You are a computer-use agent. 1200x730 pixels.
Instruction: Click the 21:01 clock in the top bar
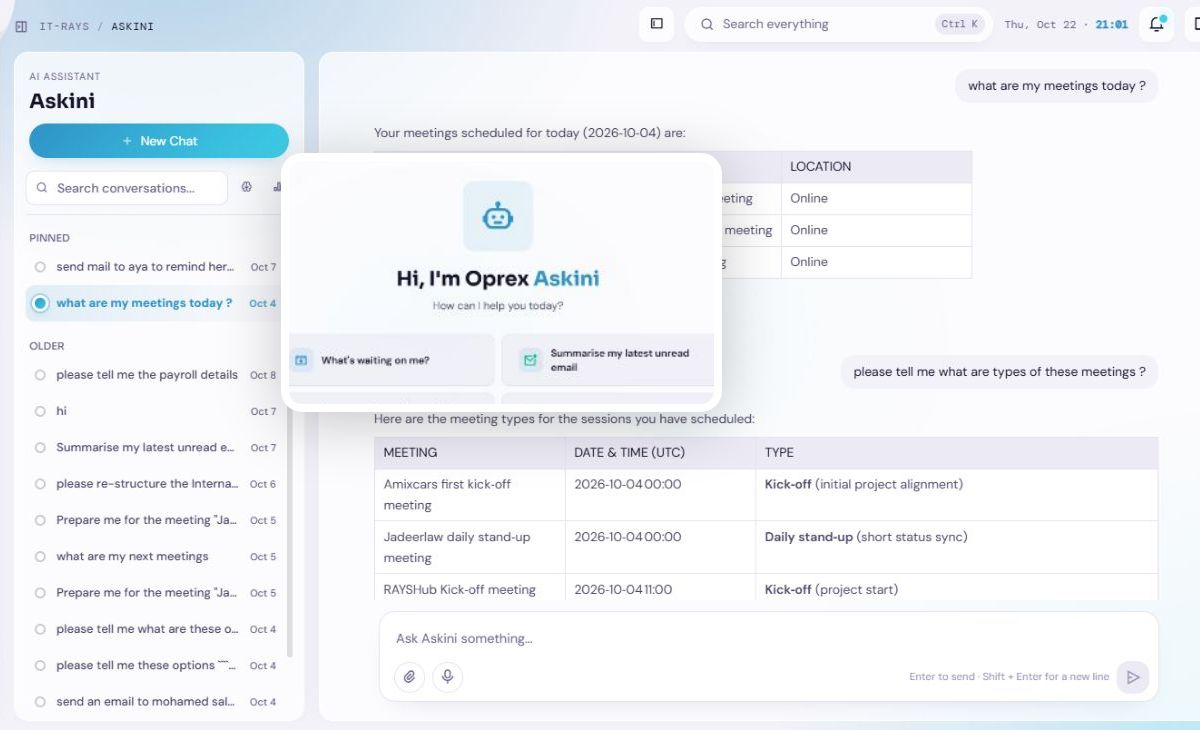(1112, 25)
